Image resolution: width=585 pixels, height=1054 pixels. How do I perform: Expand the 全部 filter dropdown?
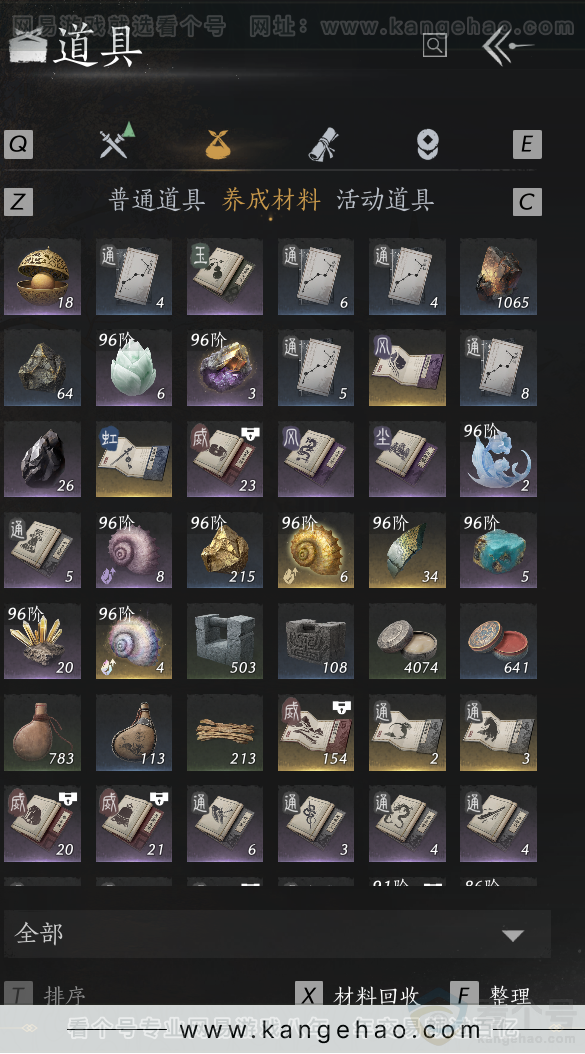(x=277, y=934)
